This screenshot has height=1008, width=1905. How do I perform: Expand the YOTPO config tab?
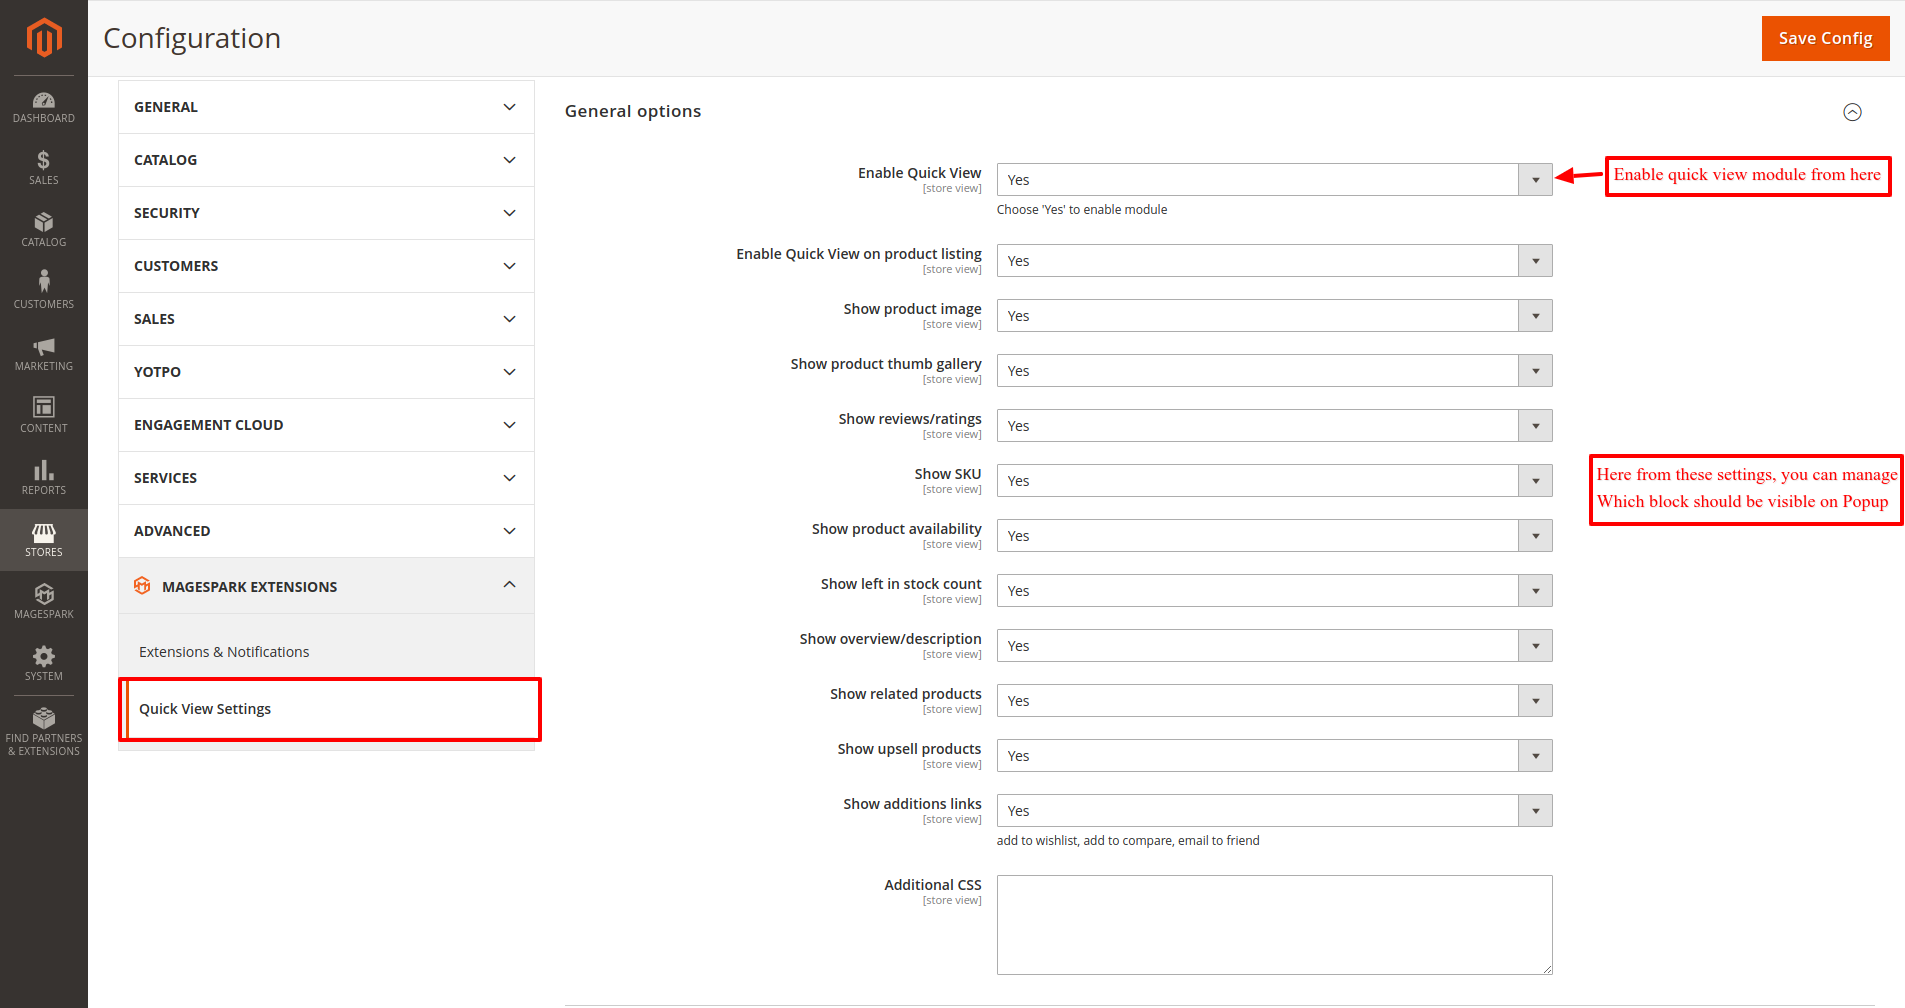tap(326, 372)
